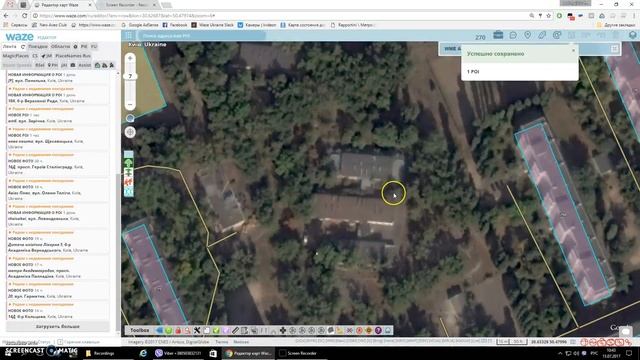The image size is (640, 360).
Task: Open the PlaceNames Rus tab
Action: (73, 56)
